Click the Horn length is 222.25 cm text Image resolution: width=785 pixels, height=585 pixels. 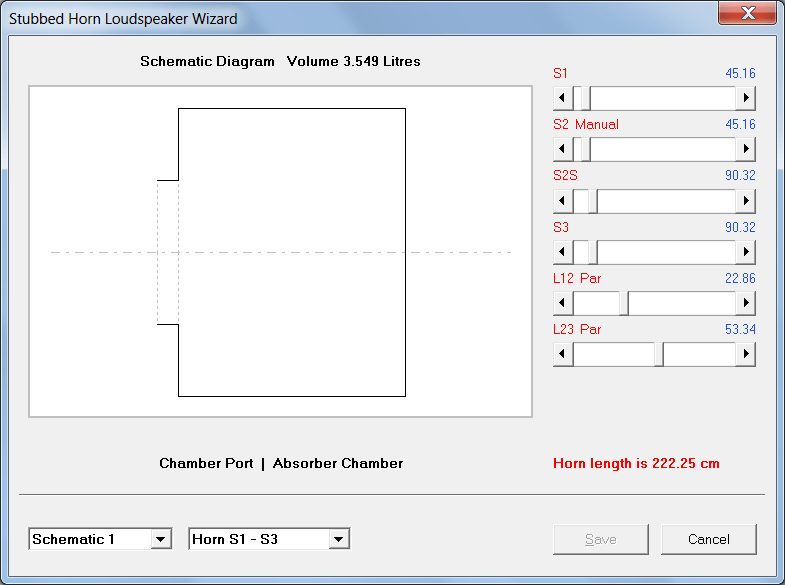point(636,463)
